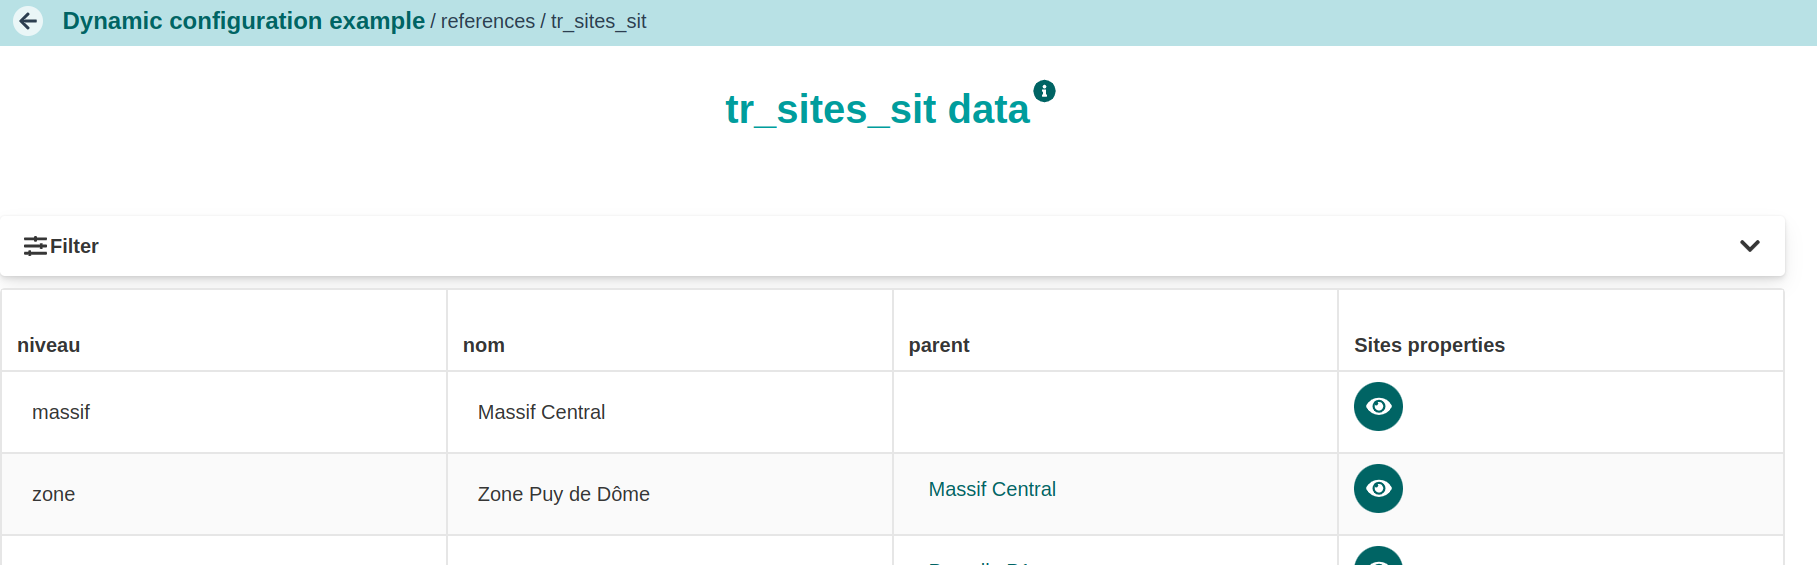This screenshot has height=565, width=1817.
Task: Expand the Filter panel chevron
Action: 1749,246
